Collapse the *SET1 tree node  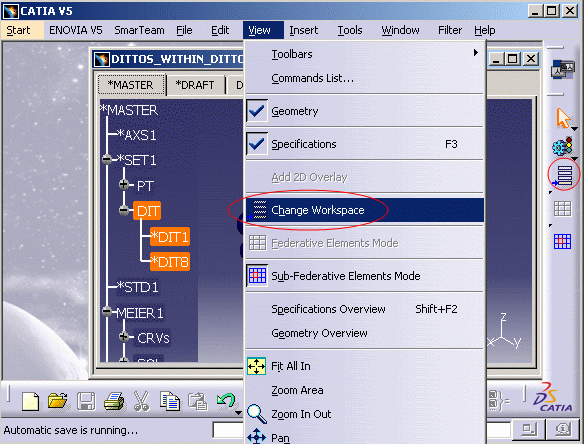107,160
